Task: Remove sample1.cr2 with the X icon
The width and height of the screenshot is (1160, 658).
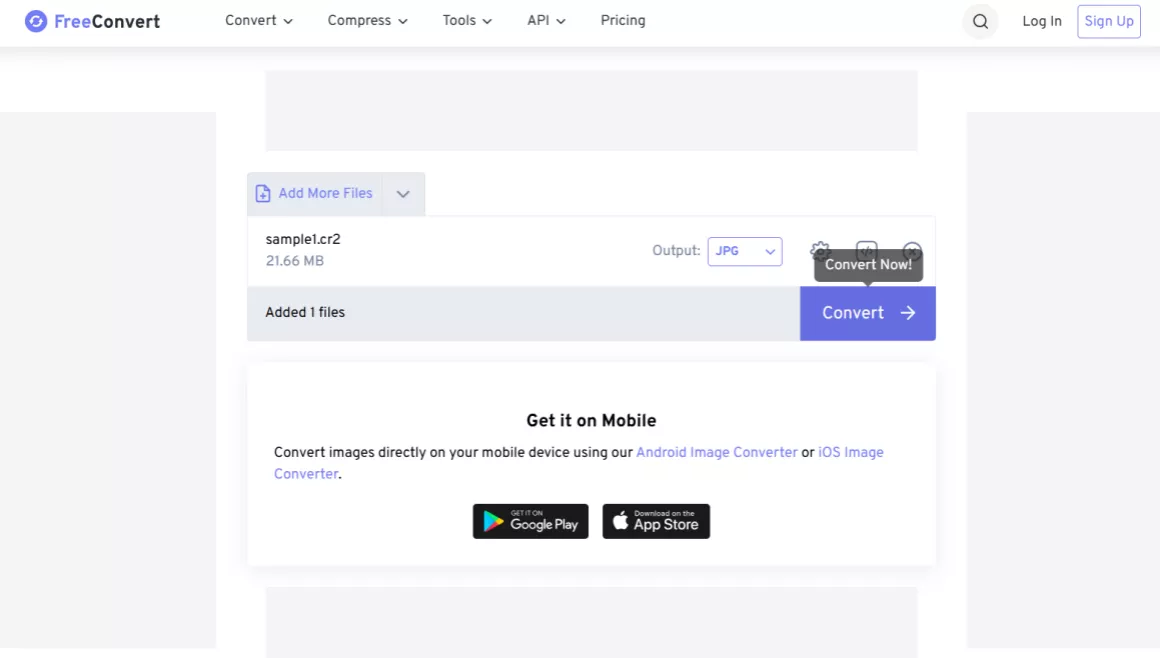Action: pyautogui.click(x=912, y=250)
